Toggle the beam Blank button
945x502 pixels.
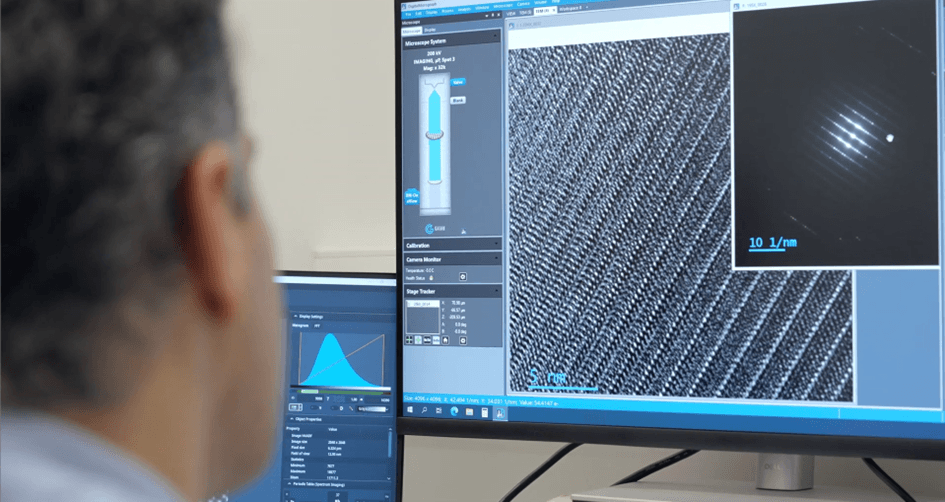tap(458, 100)
